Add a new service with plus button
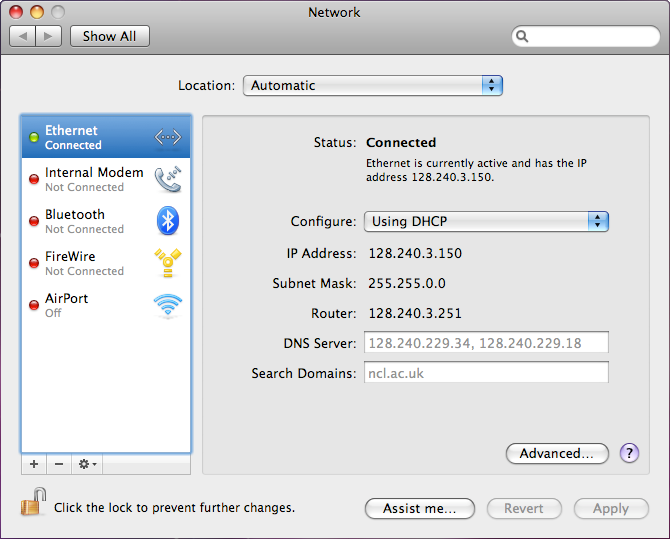Screen dimensions: 670x539 coord(34,464)
